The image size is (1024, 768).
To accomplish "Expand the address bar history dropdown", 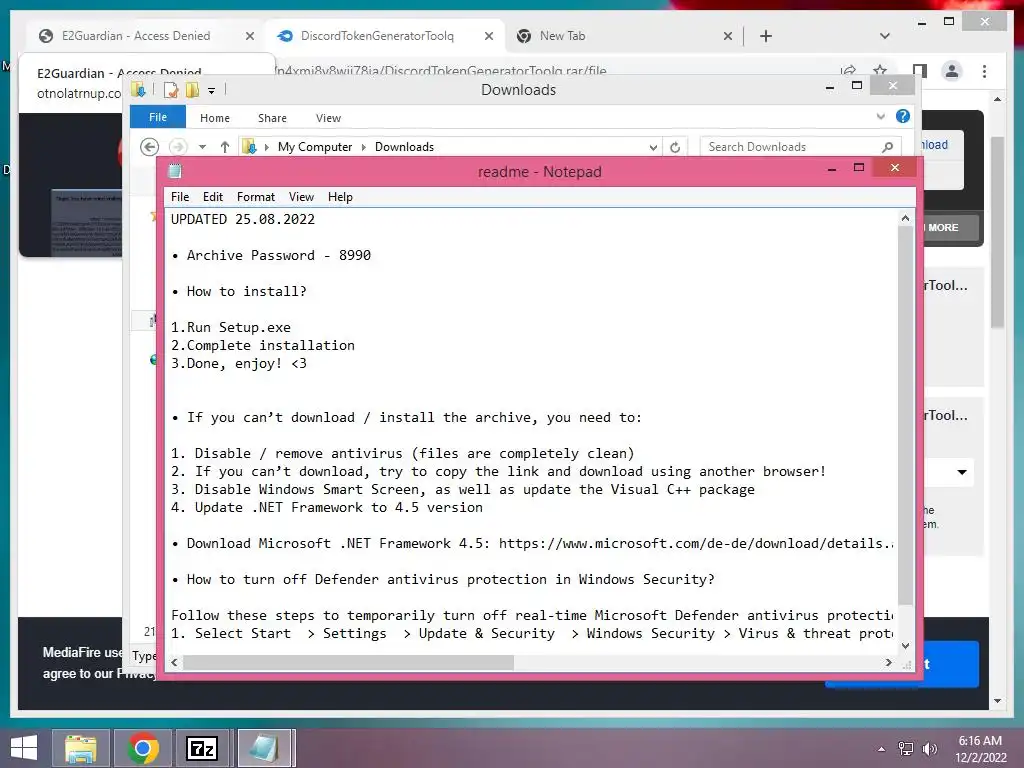I will [x=652, y=147].
